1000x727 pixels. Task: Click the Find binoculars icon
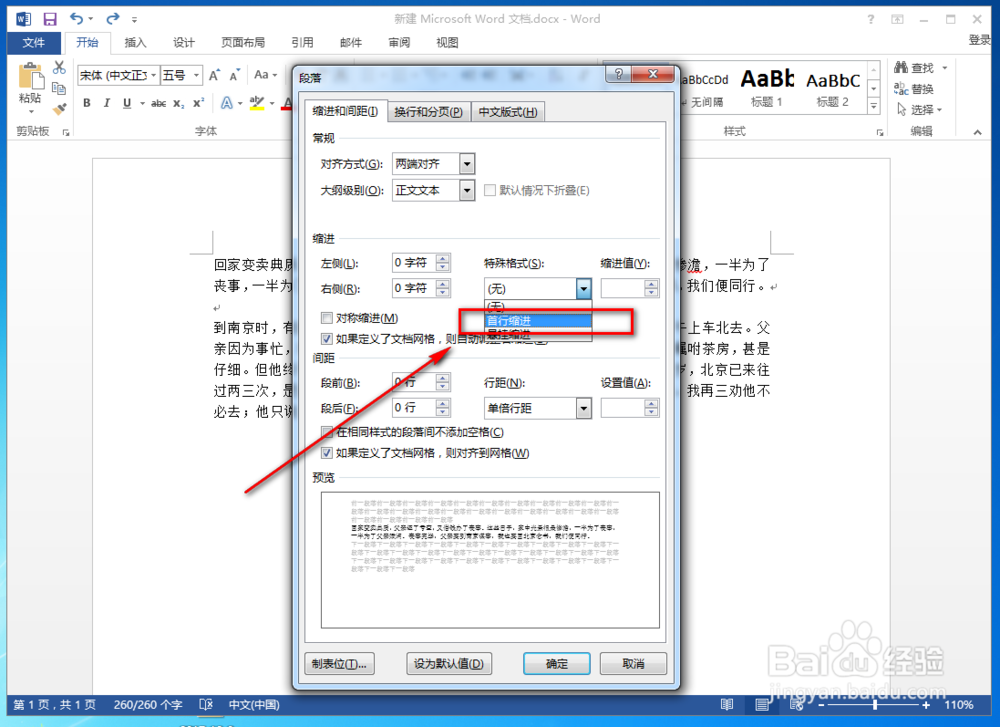[901, 67]
